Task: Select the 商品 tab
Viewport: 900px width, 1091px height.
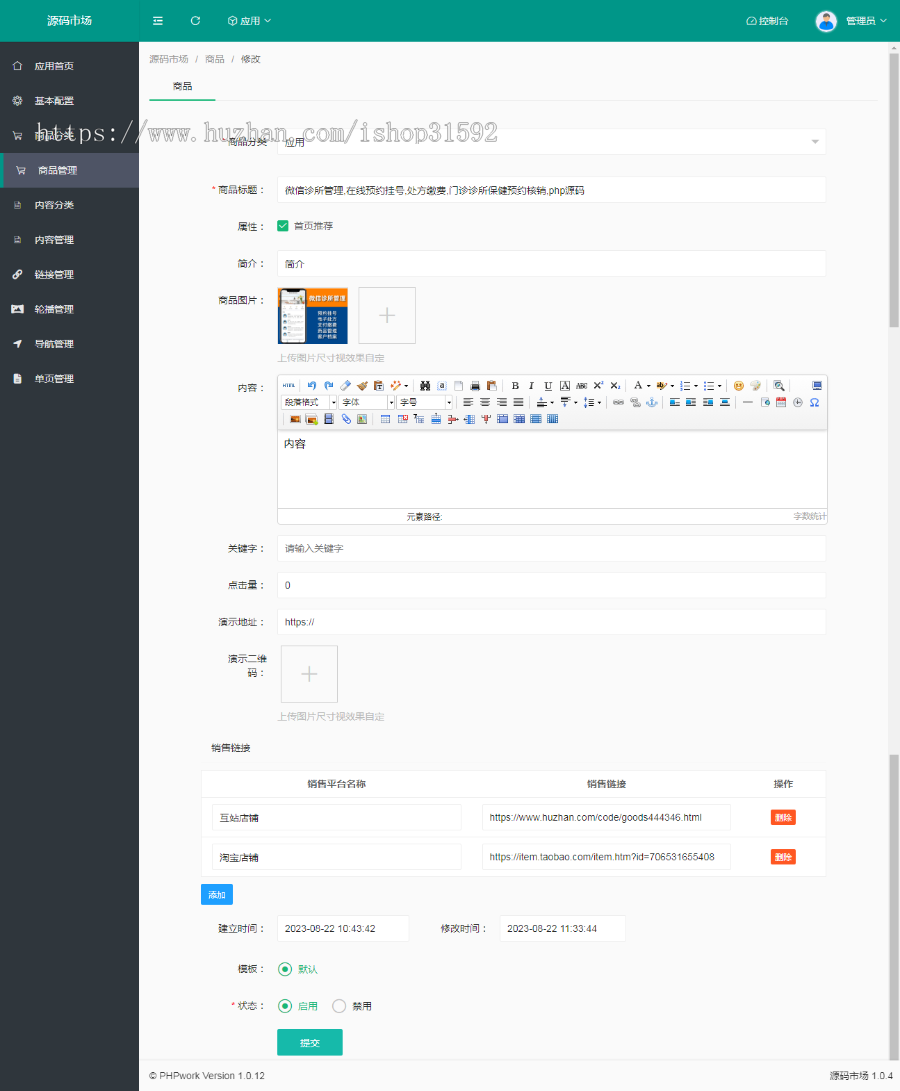Action: pos(182,86)
